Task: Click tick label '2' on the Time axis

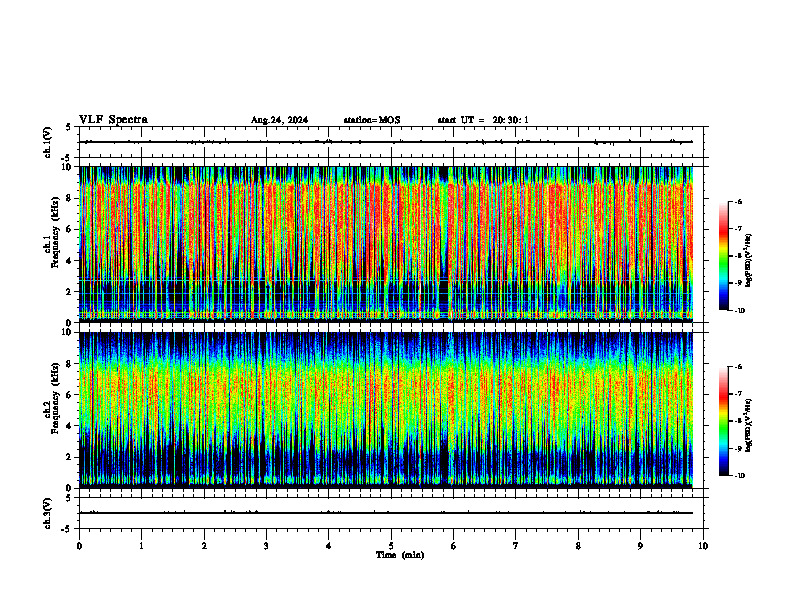Action: 204,546
